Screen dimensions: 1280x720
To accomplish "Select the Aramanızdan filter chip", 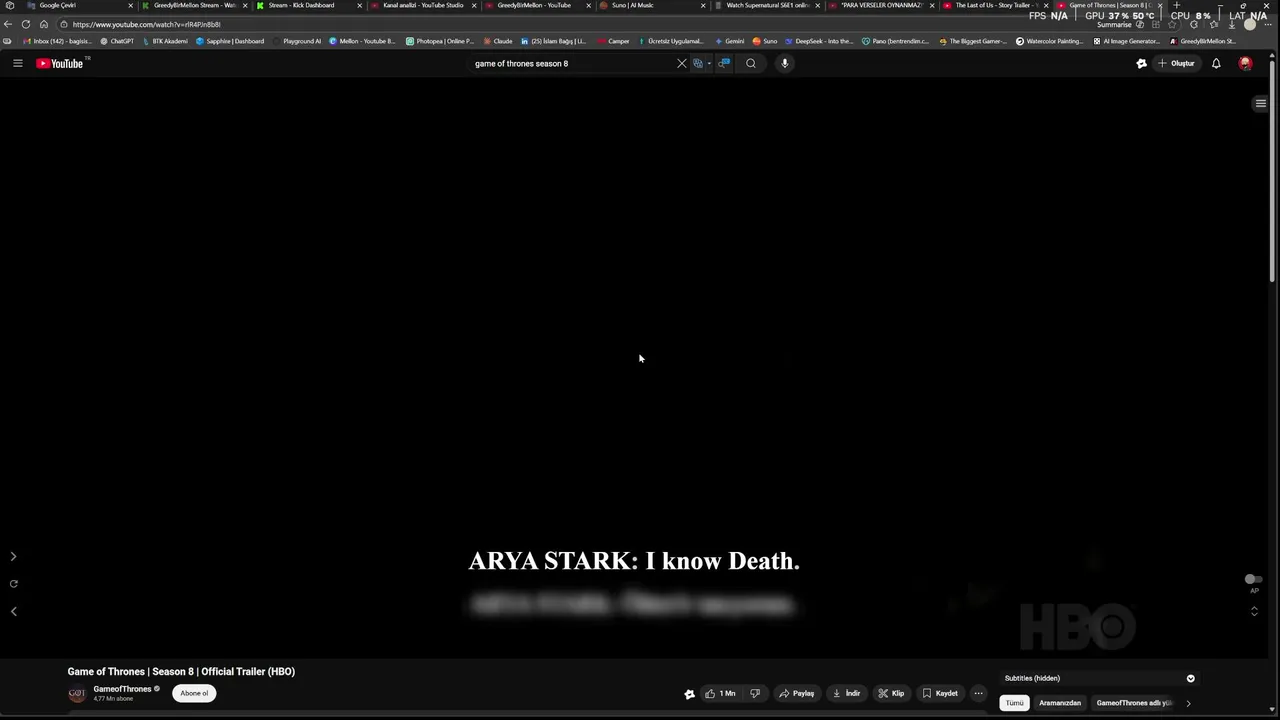I will (1060, 703).
